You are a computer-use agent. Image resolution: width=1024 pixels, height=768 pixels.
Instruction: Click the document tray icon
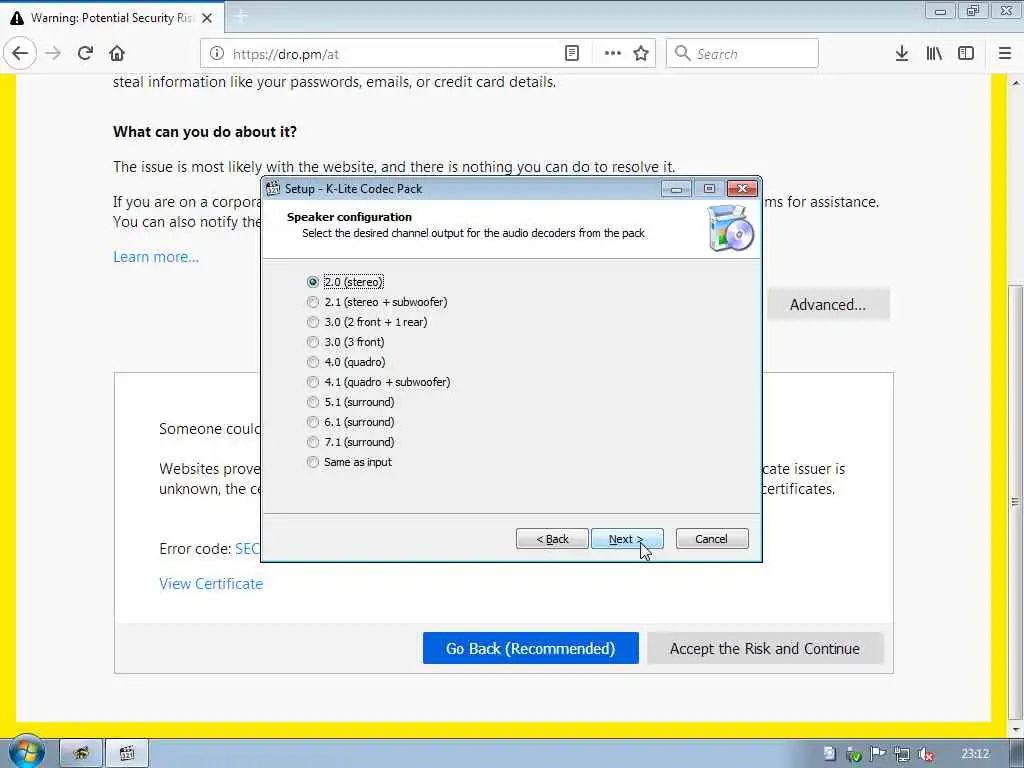click(x=829, y=754)
